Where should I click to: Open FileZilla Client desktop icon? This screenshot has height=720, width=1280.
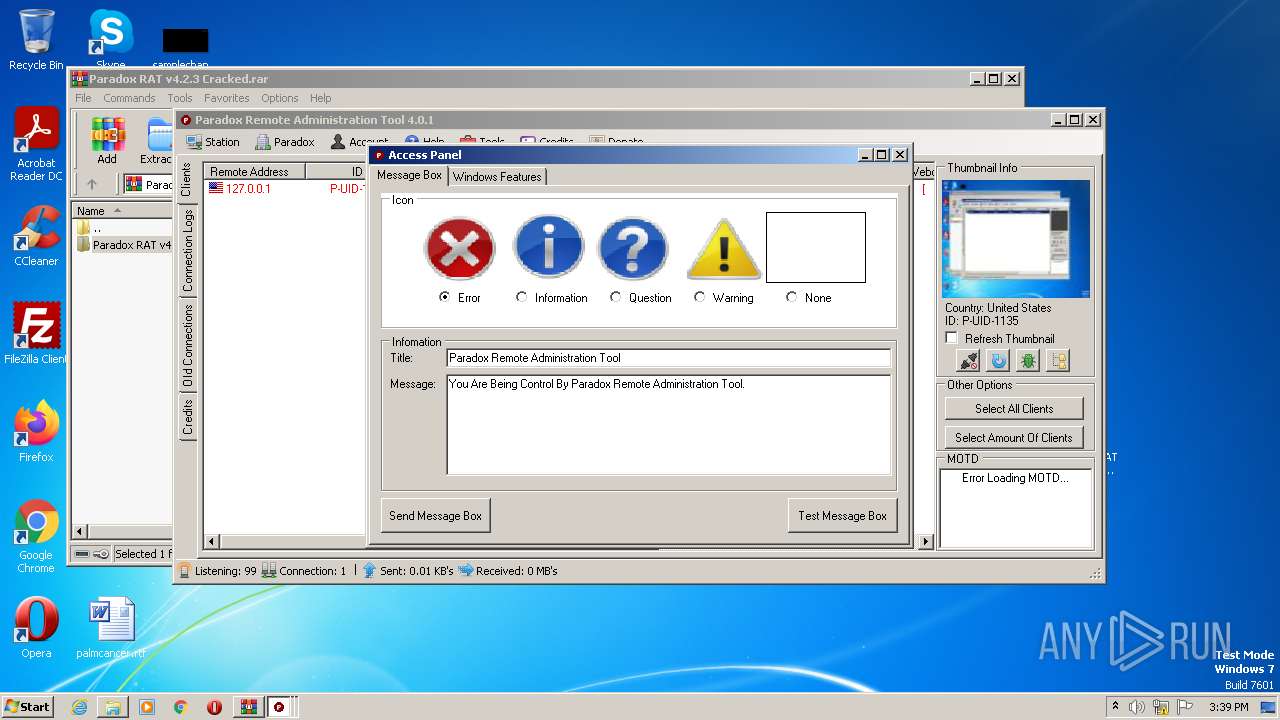click(36, 334)
